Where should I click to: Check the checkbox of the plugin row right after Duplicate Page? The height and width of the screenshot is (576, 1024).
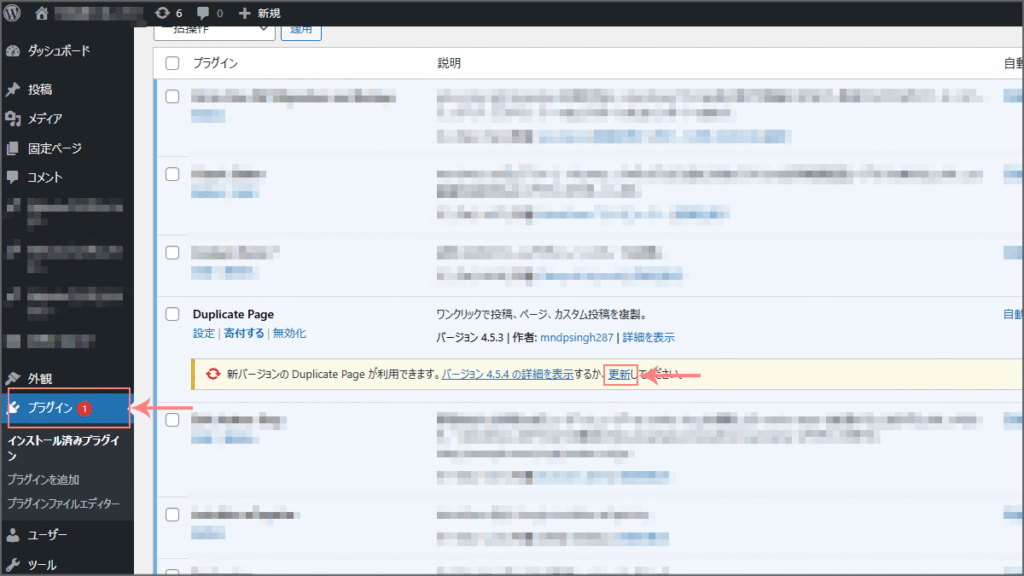172,420
